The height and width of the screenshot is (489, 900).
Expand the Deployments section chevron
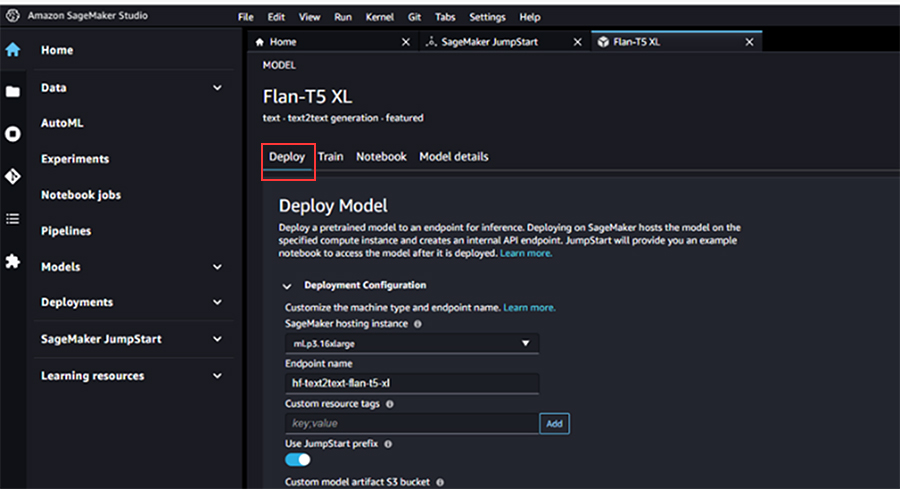tap(218, 302)
